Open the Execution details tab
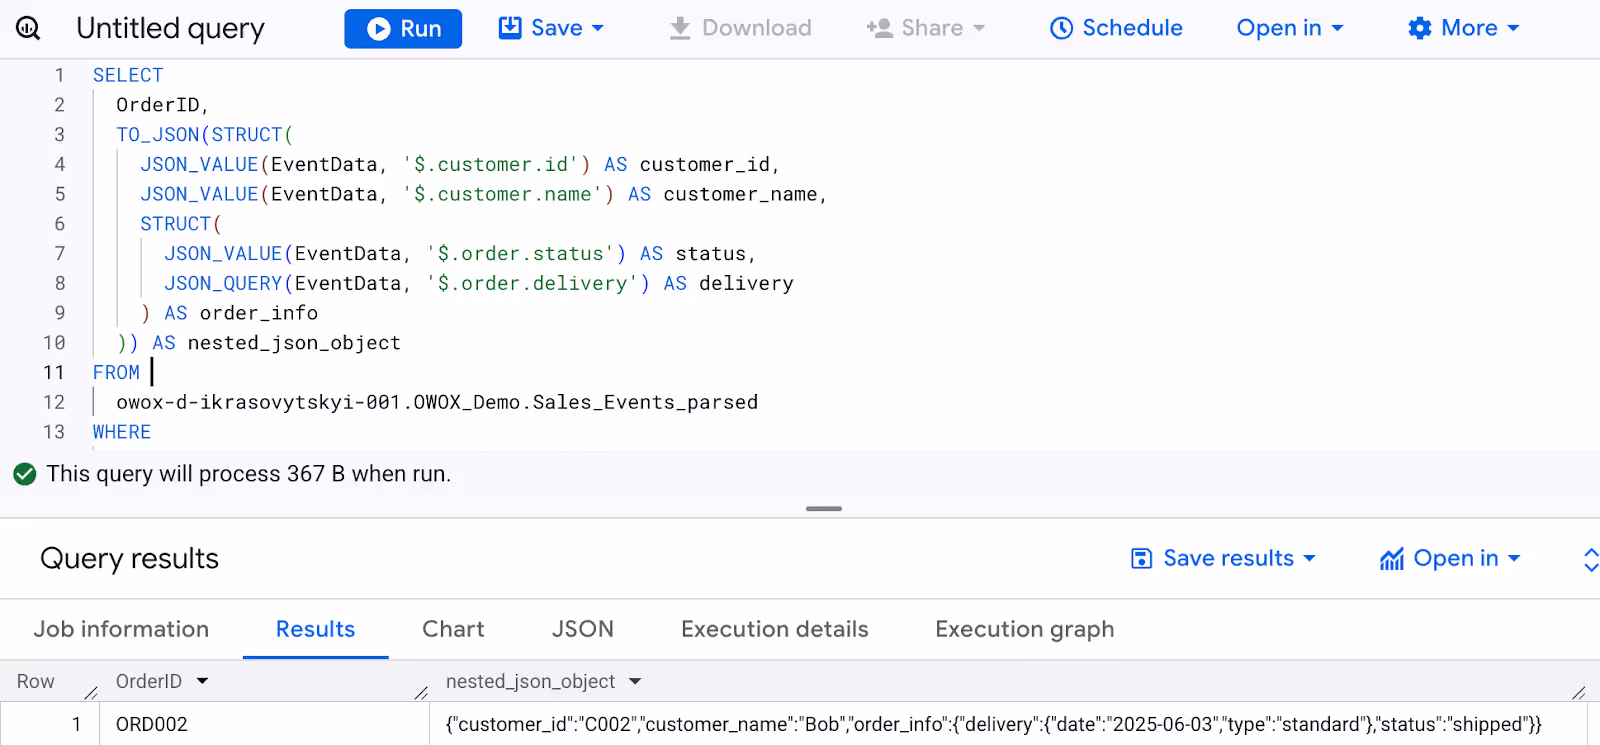This screenshot has width=1600, height=745. pyautogui.click(x=775, y=629)
